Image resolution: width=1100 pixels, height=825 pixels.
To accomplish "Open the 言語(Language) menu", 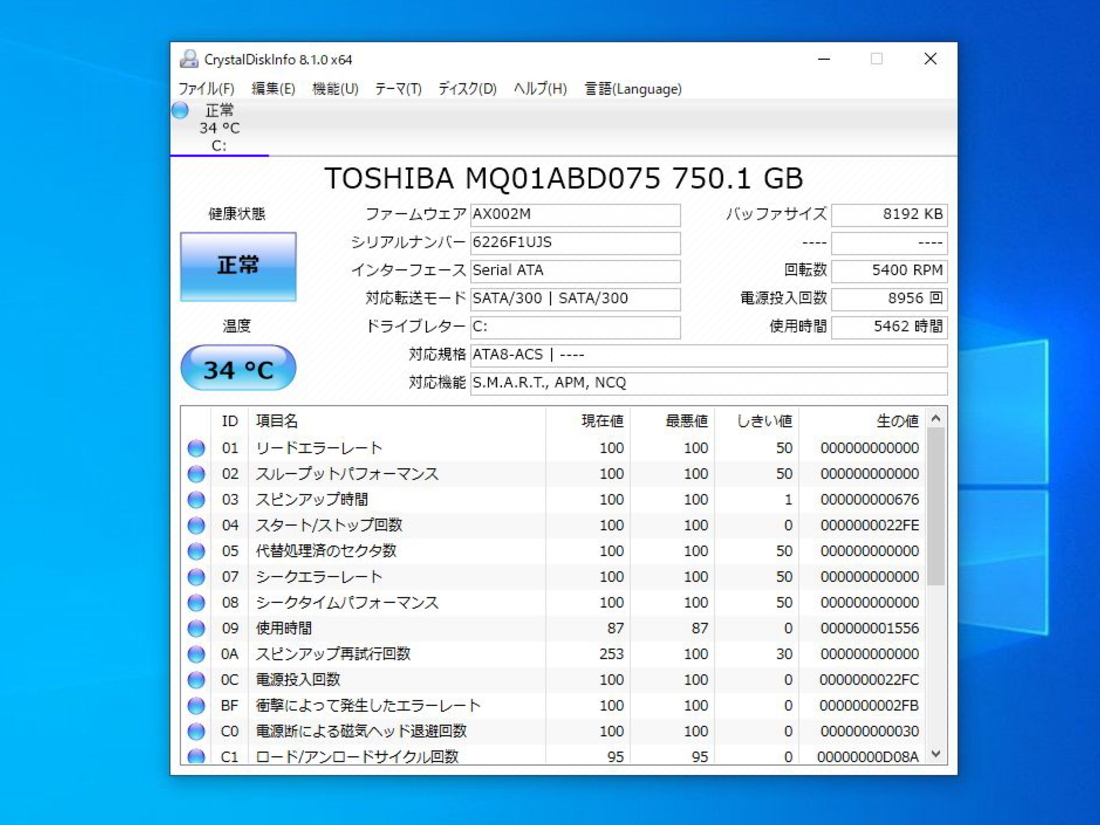I will [x=633, y=89].
